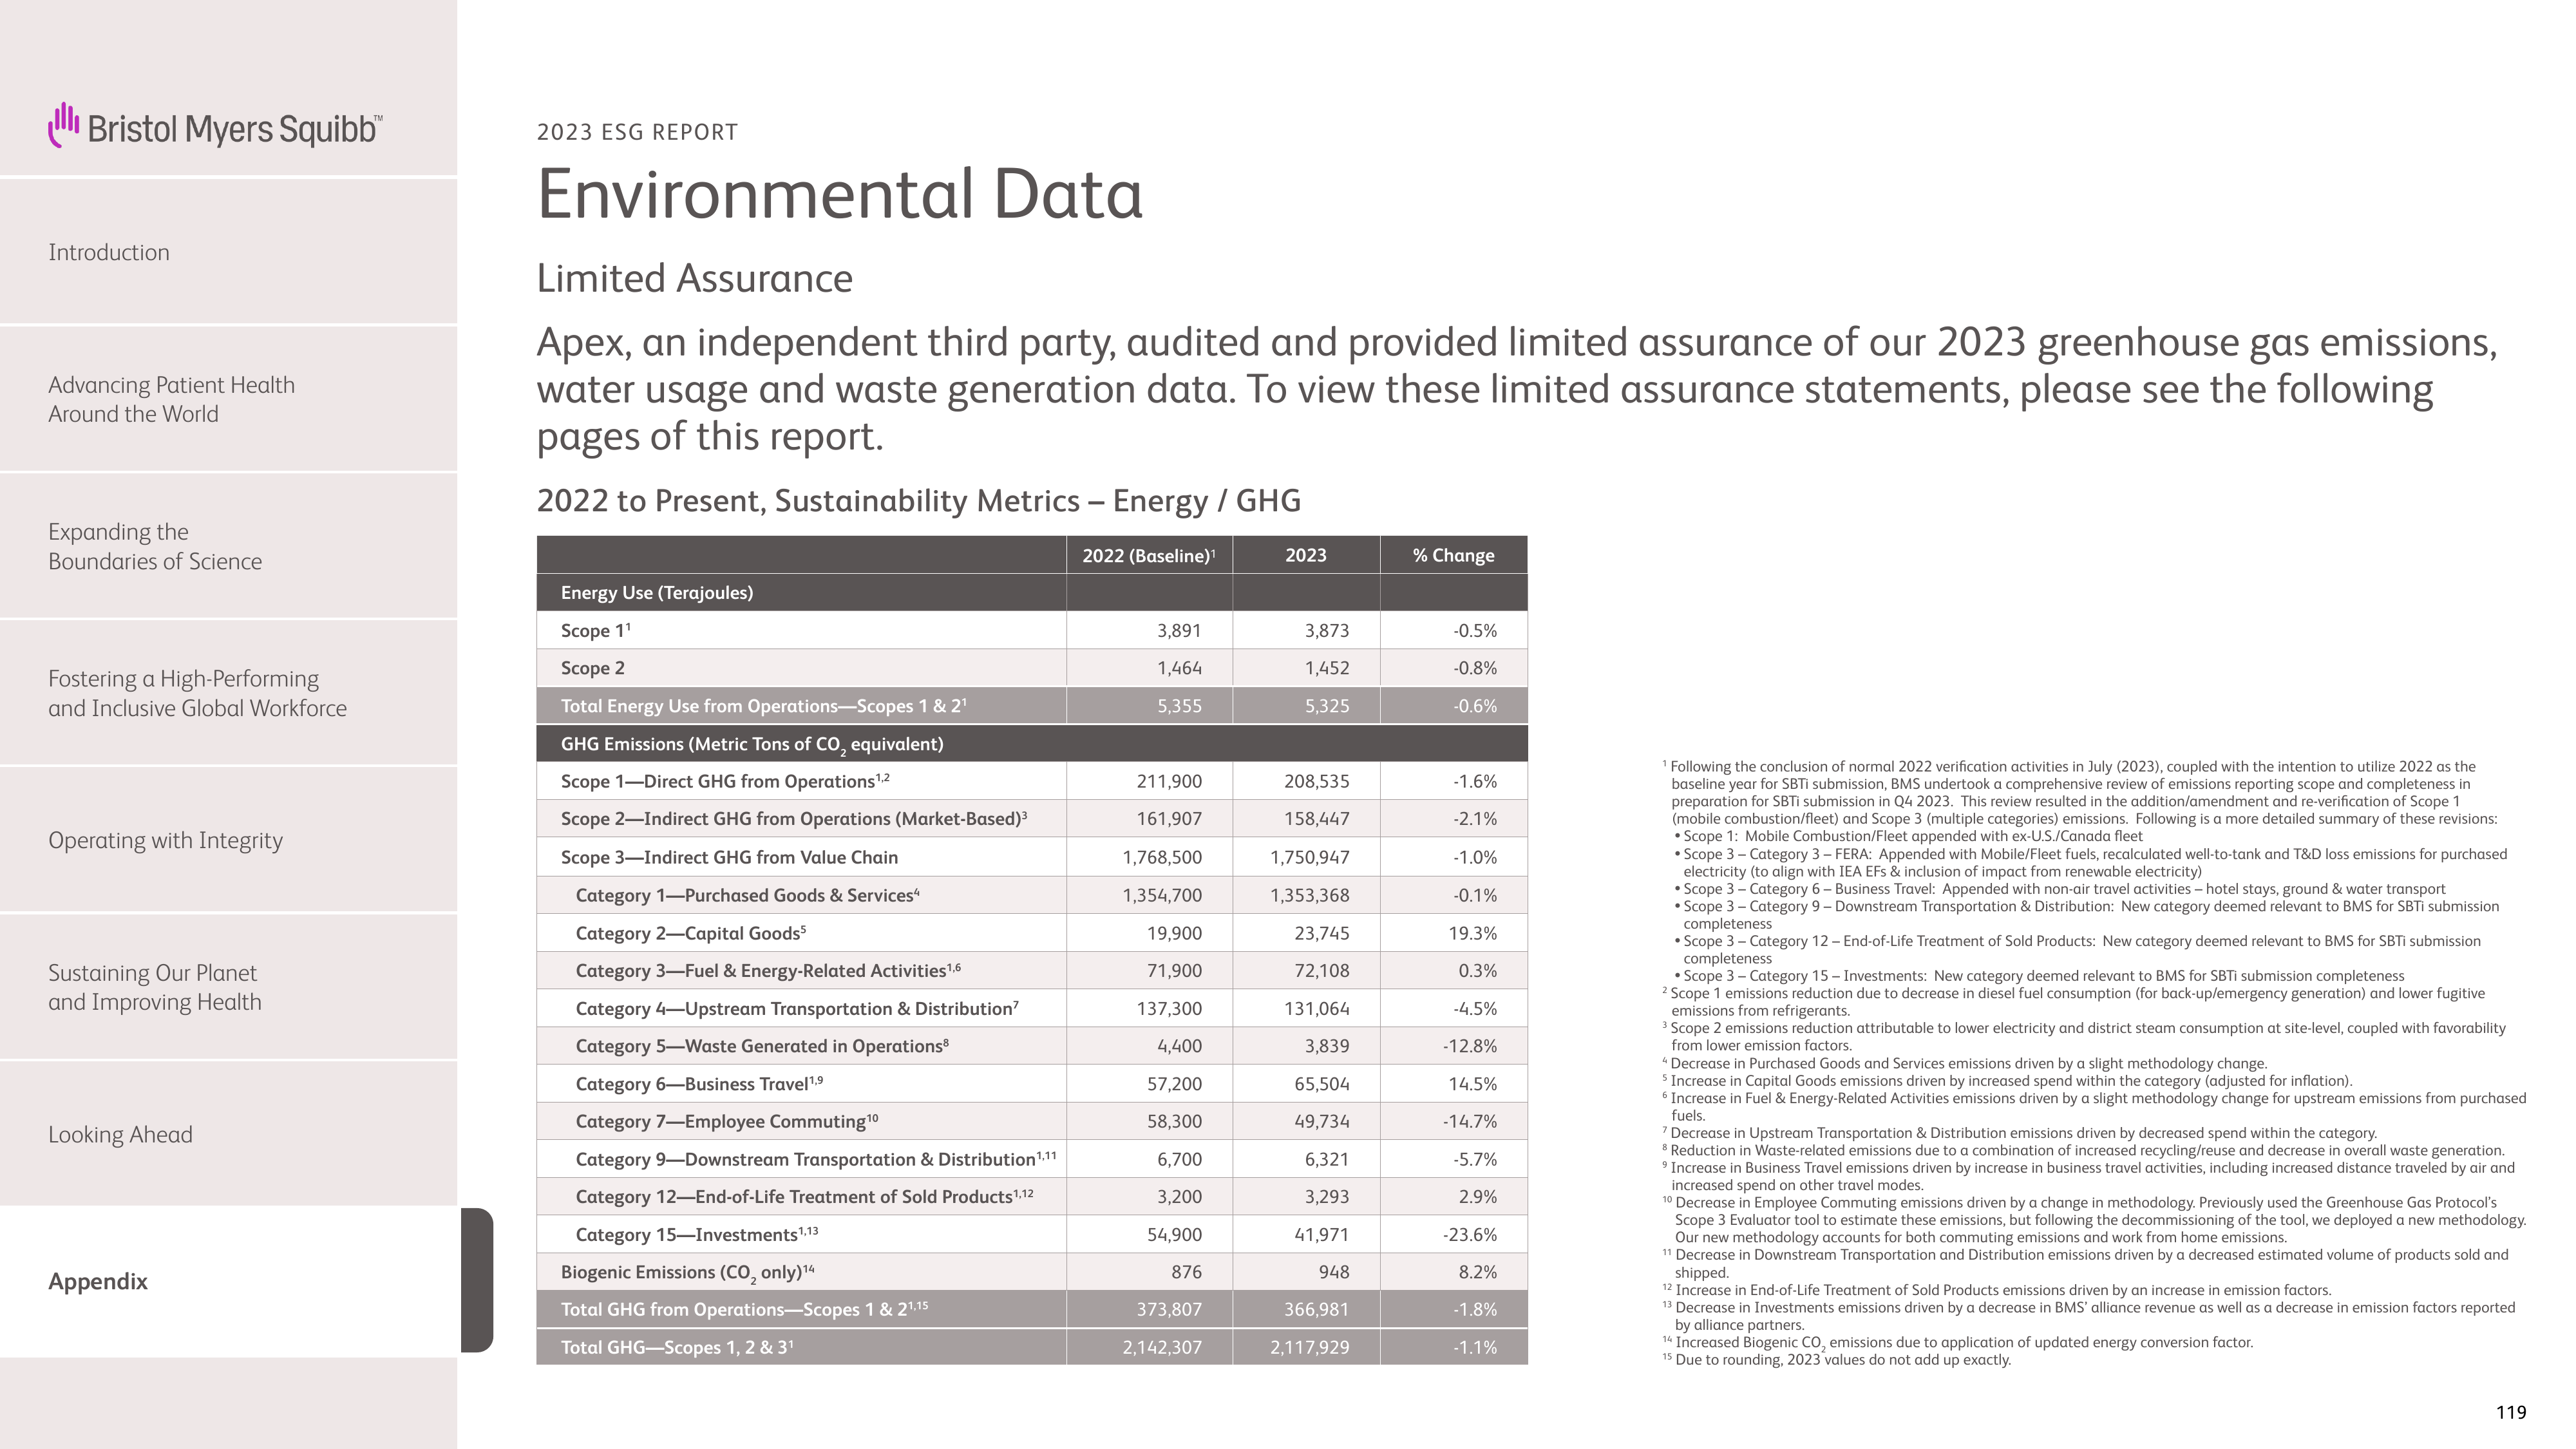Select the 19.3% change value
Screen dimensions: 2576x1449
[1472, 933]
